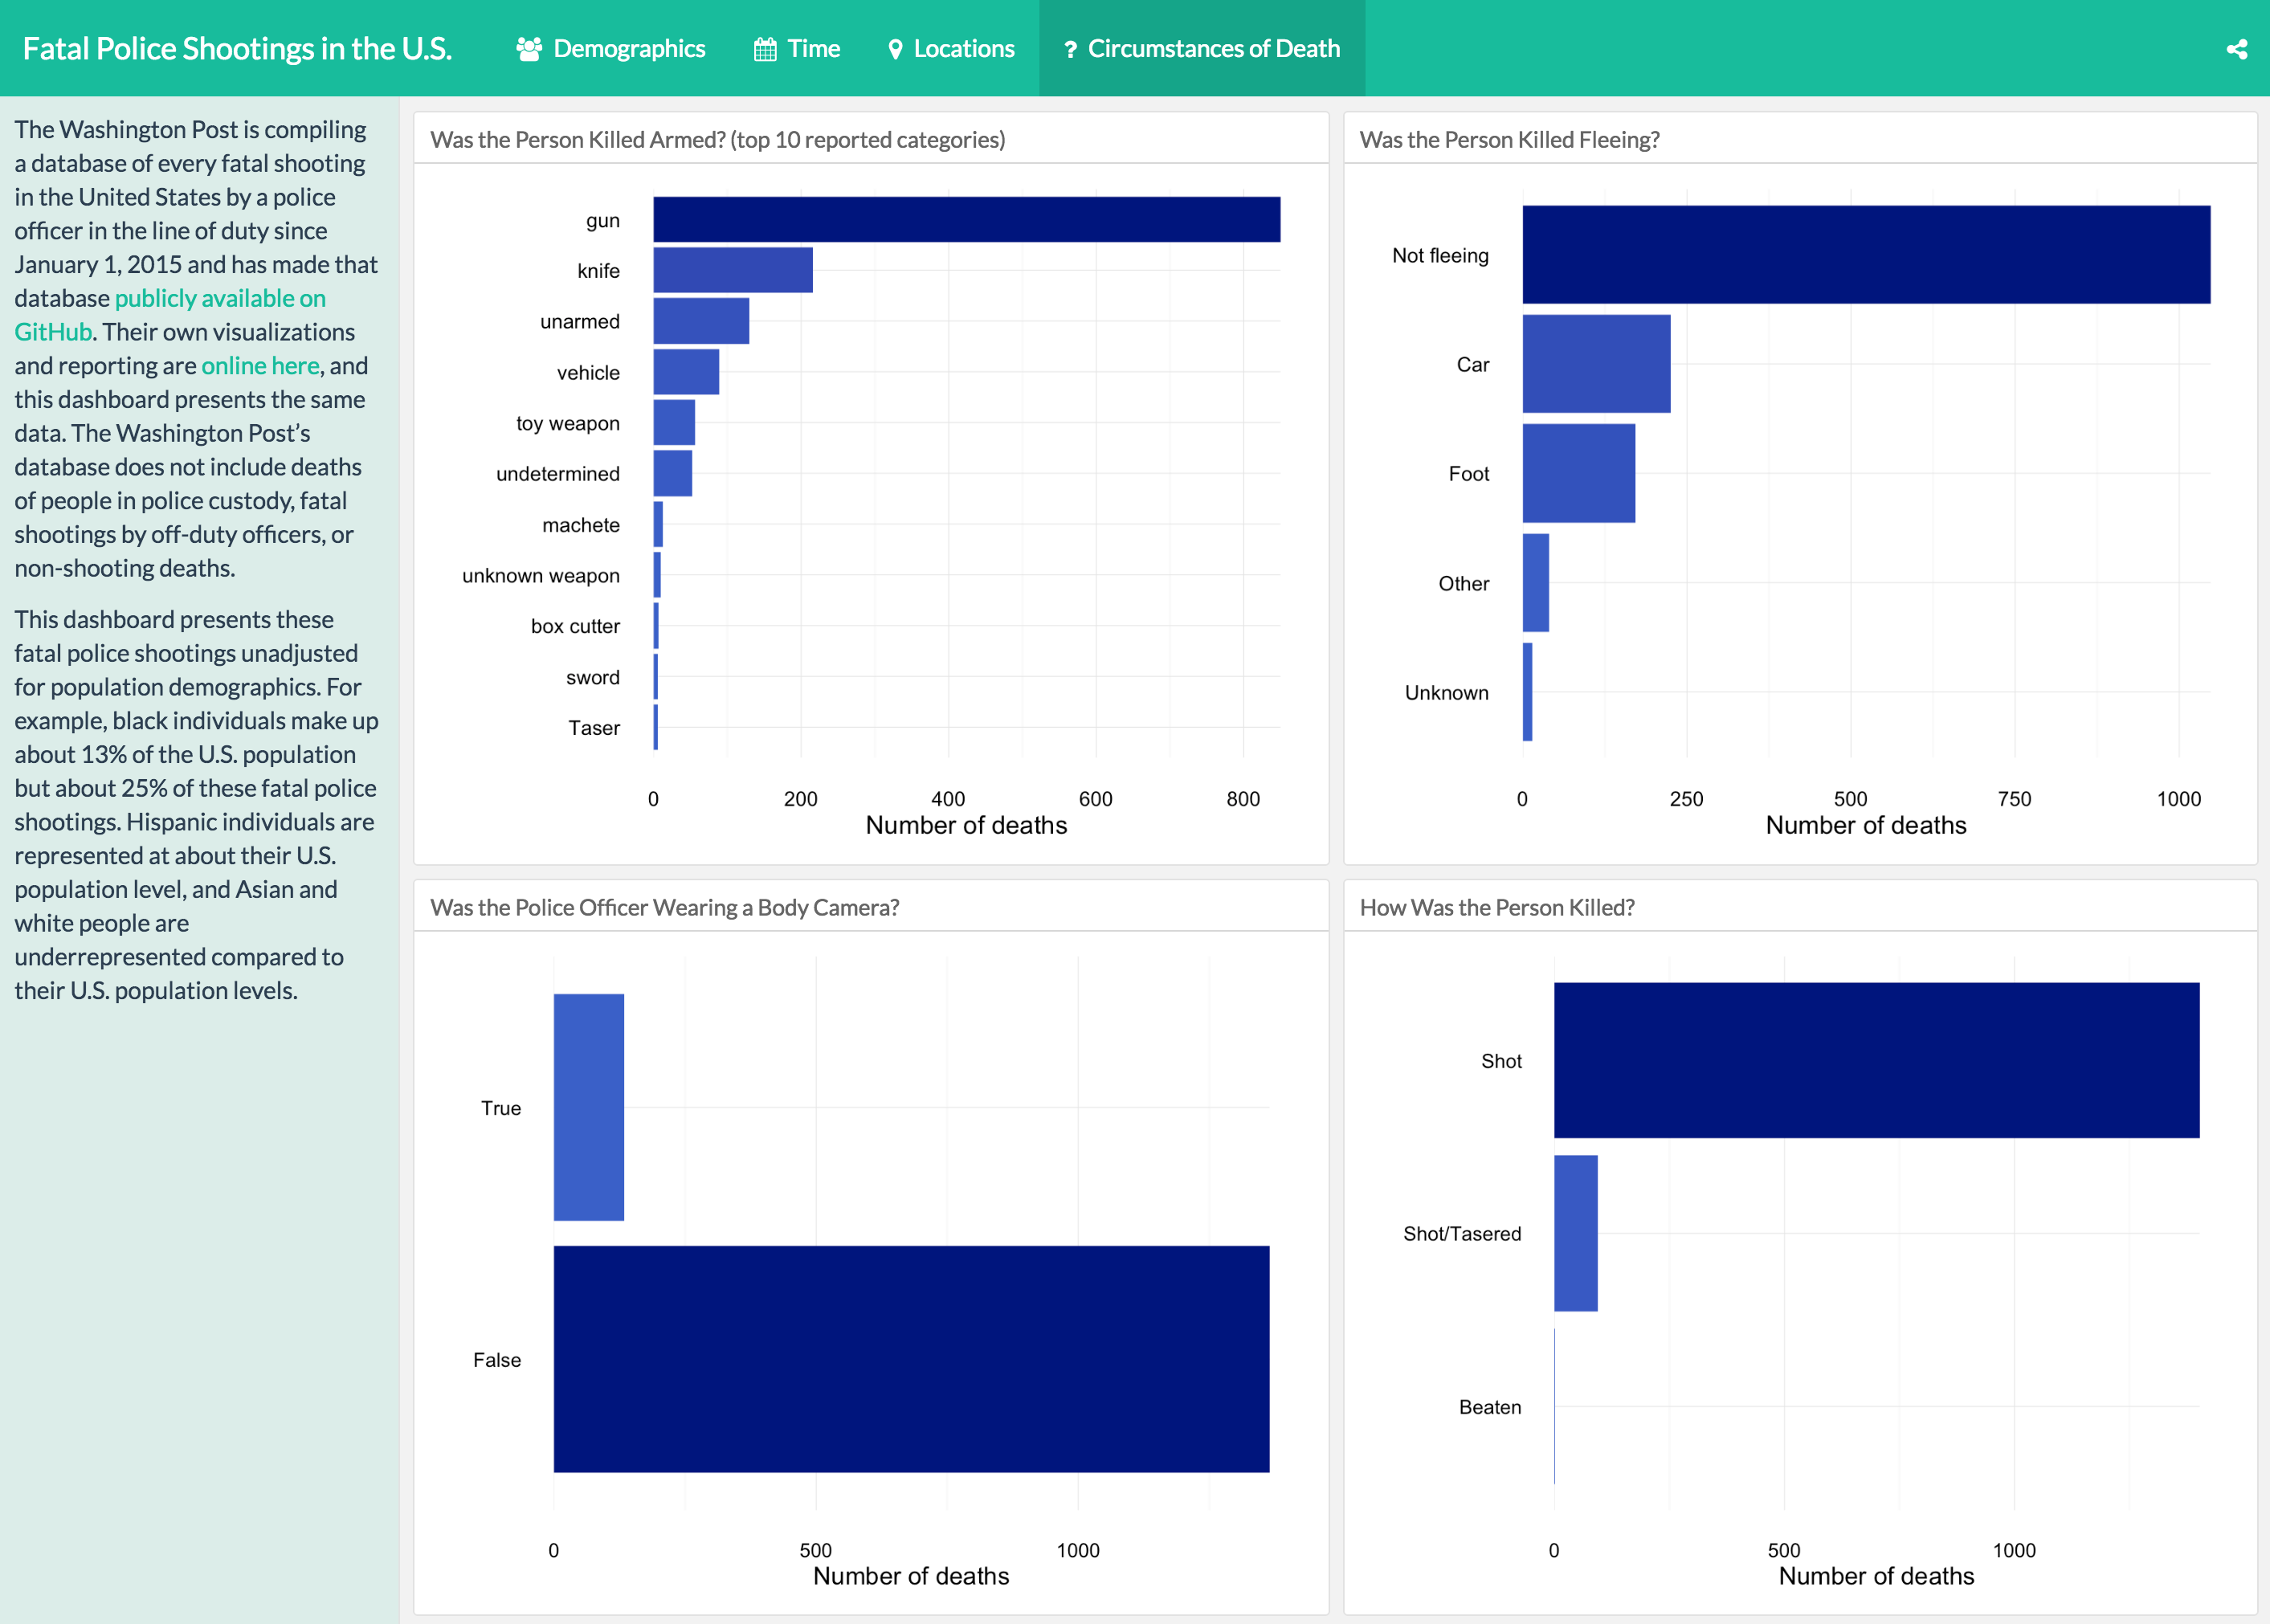Click the 'sword' axis label
Image resolution: width=2270 pixels, height=1624 pixels.
point(592,677)
